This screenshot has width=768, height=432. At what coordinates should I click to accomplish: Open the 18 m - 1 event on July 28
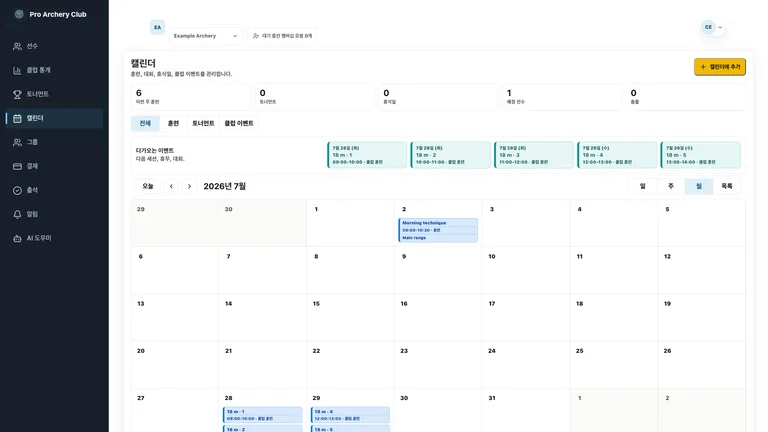pyautogui.click(x=263, y=415)
